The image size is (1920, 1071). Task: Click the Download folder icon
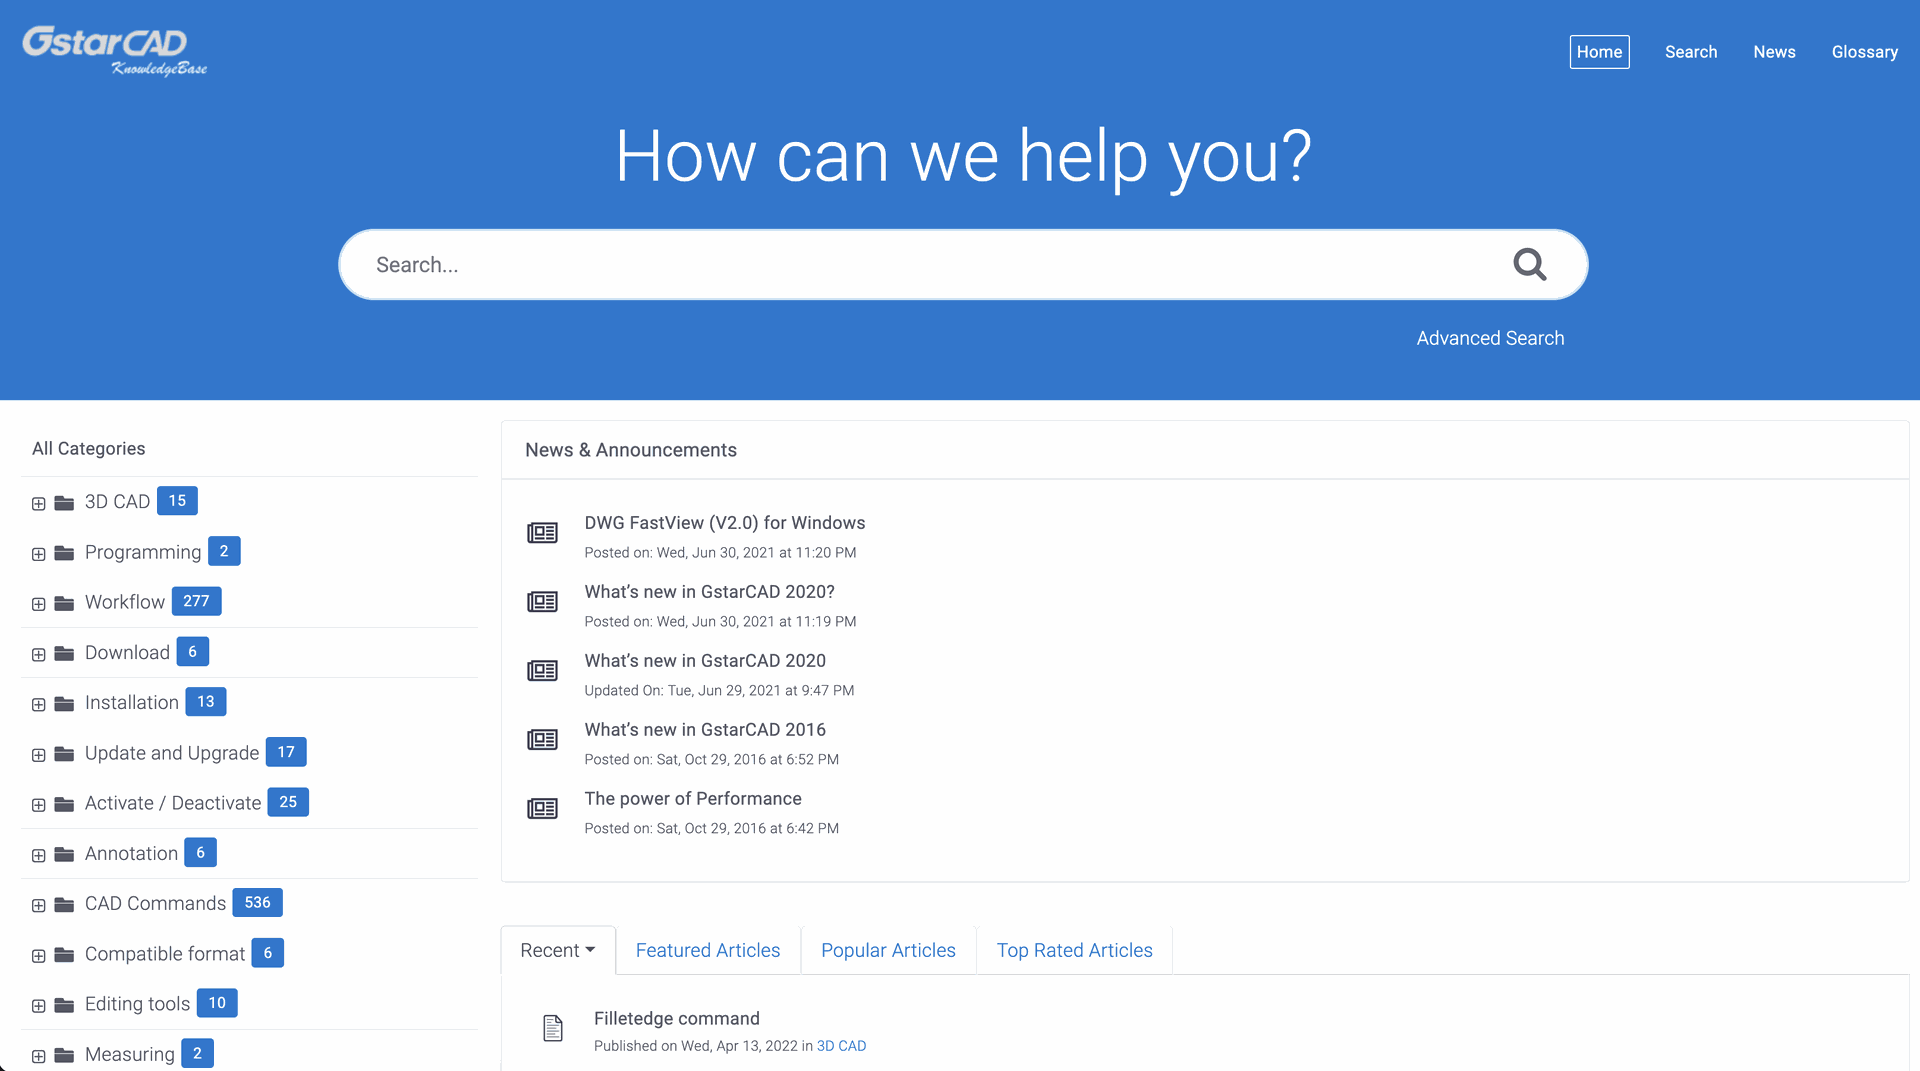(x=64, y=654)
